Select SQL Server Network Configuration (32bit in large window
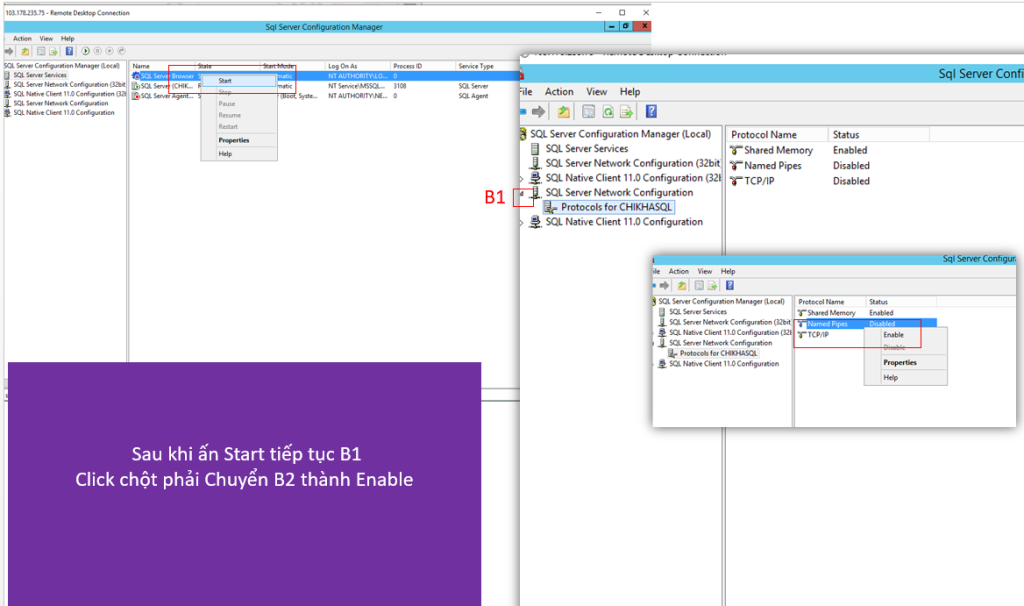The width and height of the screenshot is (1024, 606). click(x=632, y=163)
